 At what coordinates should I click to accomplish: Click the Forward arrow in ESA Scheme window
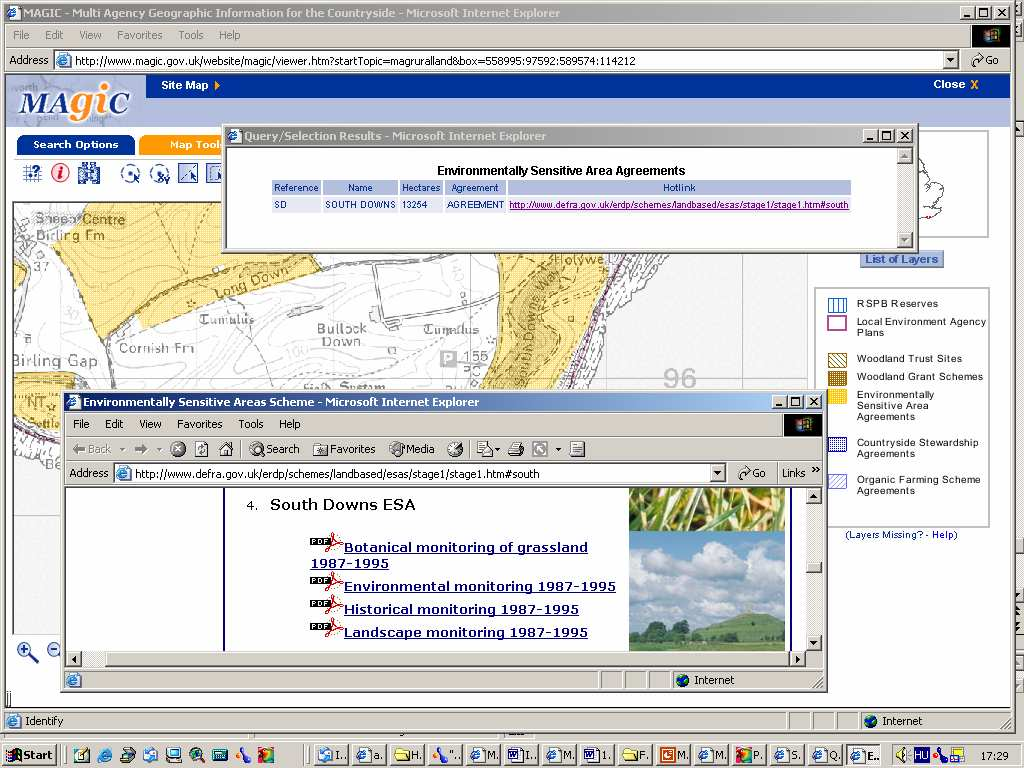pos(141,449)
